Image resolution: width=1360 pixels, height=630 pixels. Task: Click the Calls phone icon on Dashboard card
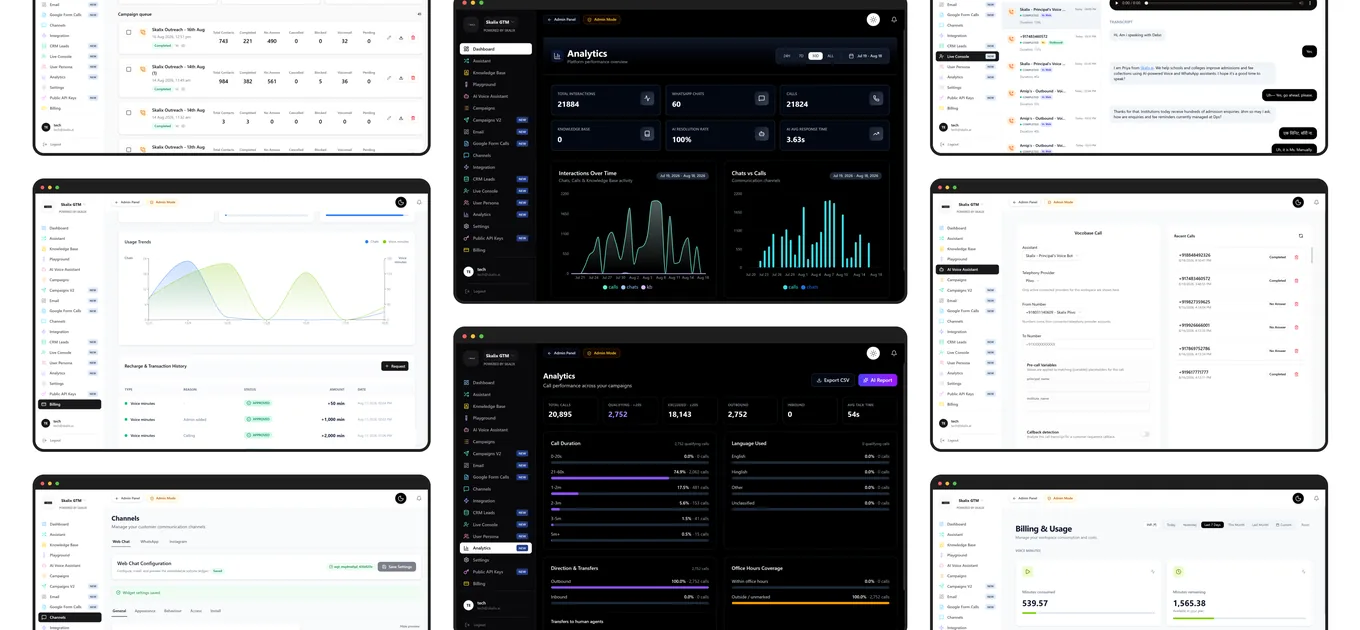pos(876,99)
